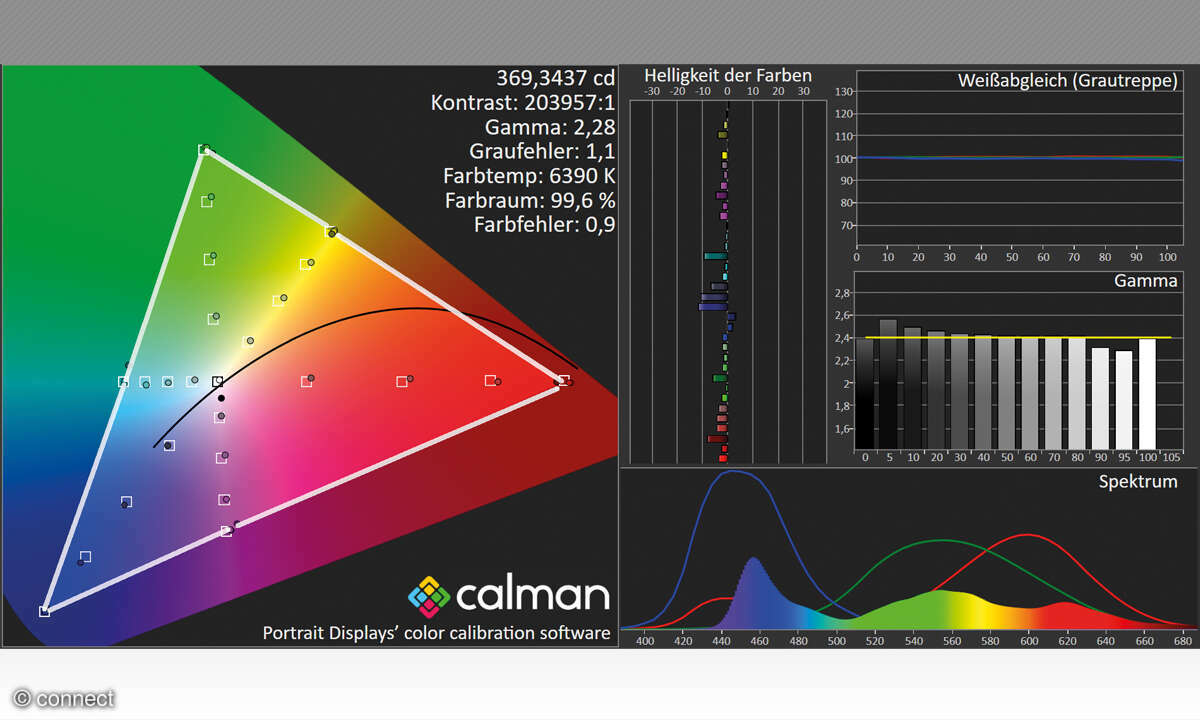Click the white point marker in gamut center
This screenshot has height=720, width=1200.
(217, 381)
